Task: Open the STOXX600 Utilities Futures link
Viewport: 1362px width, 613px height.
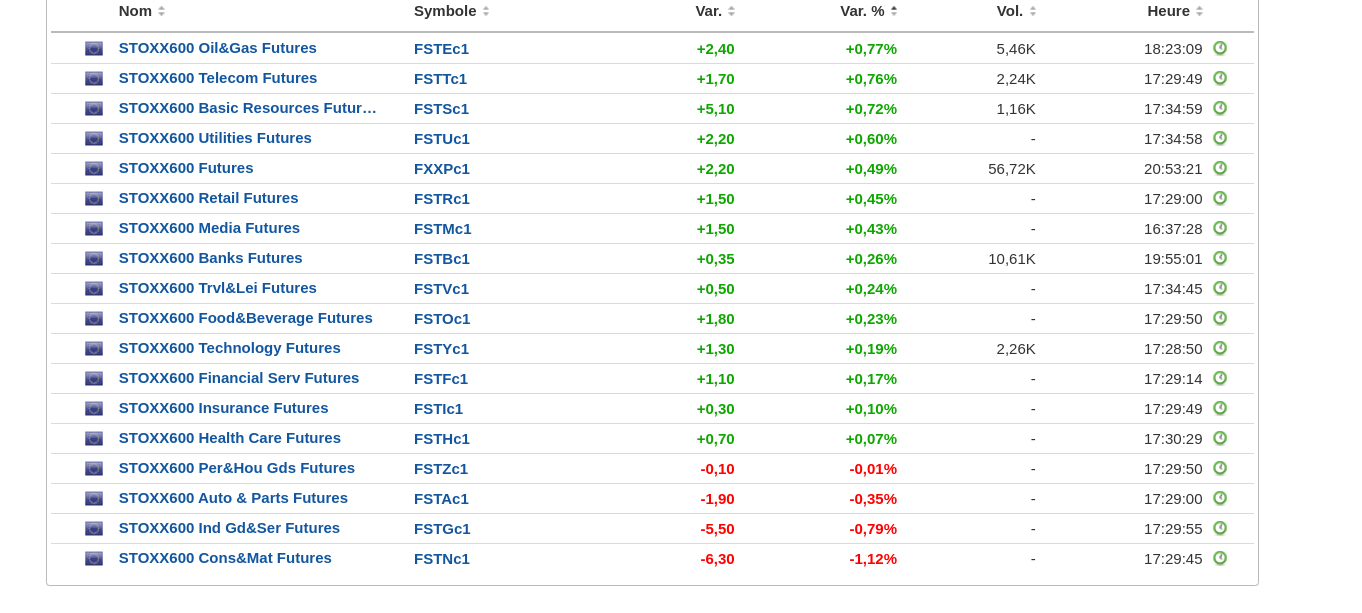Action: [x=215, y=138]
